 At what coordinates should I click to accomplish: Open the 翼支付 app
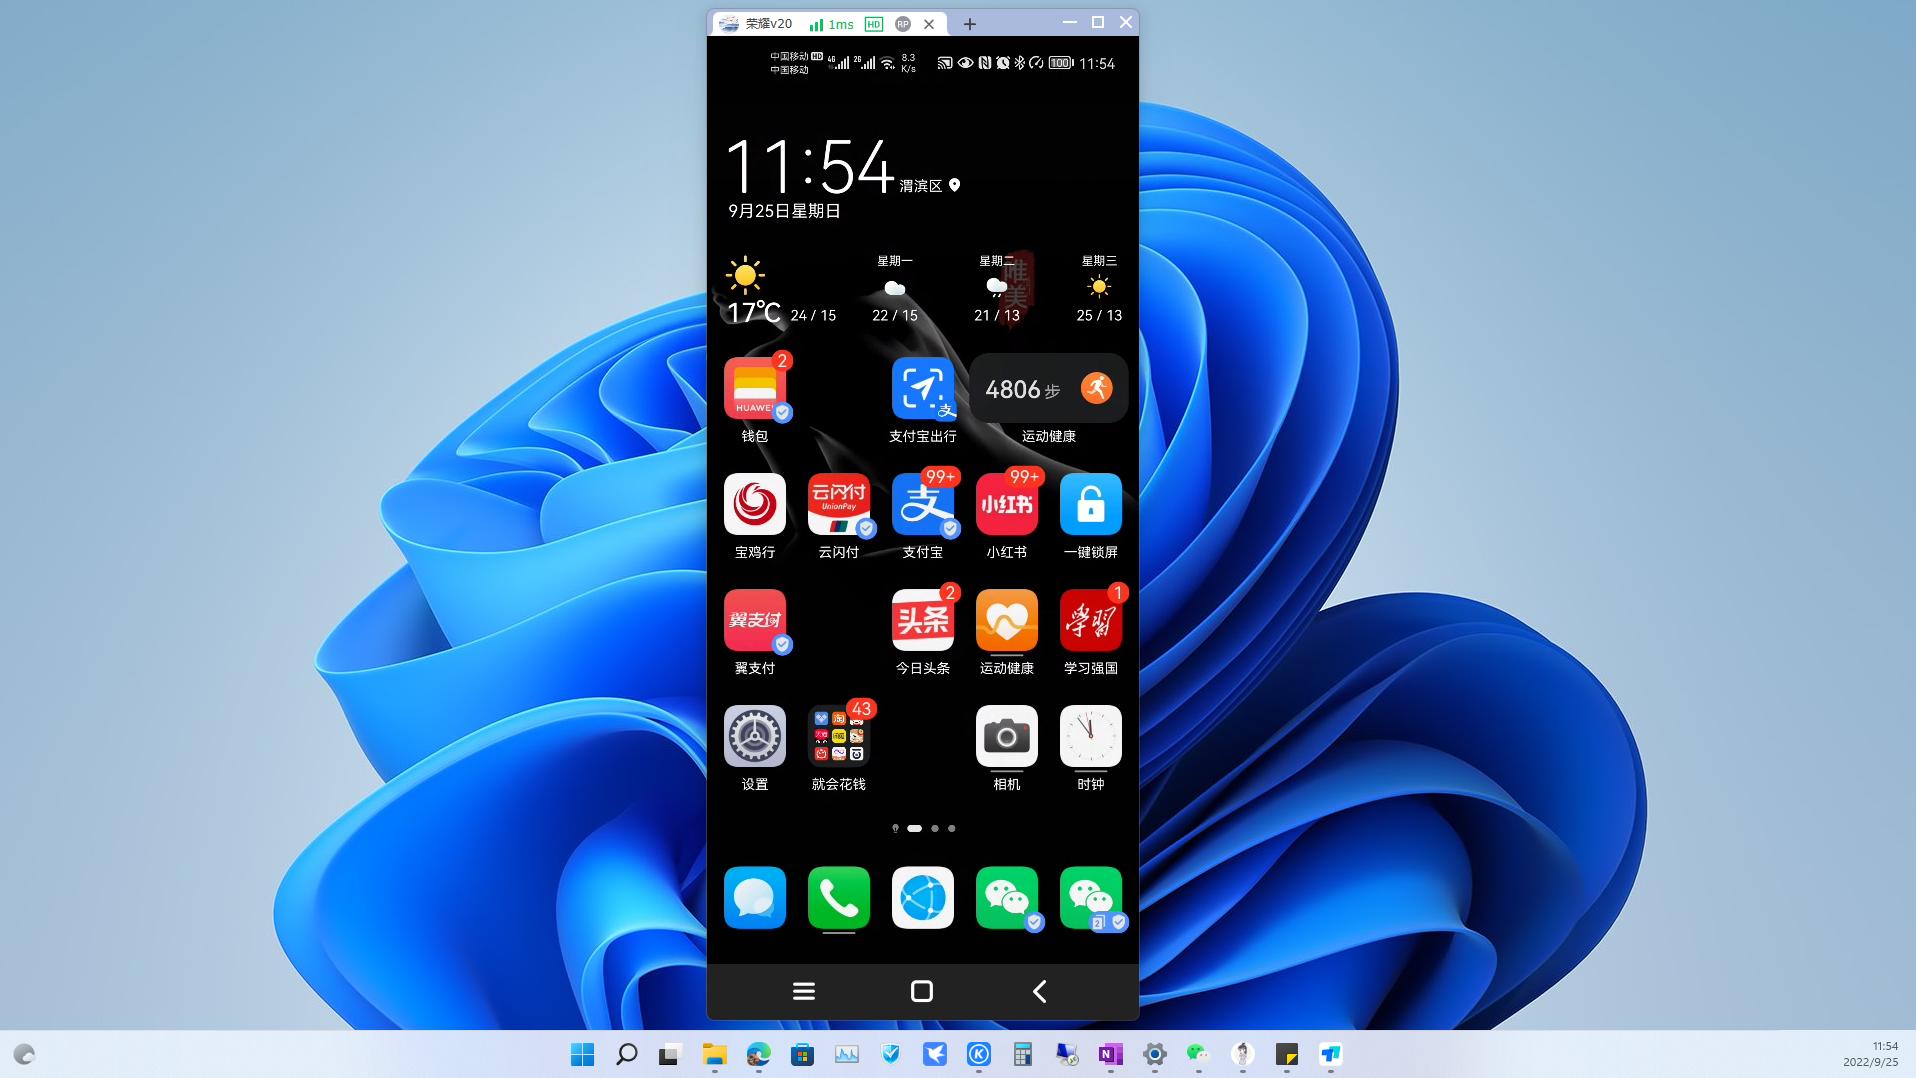pyautogui.click(x=755, y=621)
